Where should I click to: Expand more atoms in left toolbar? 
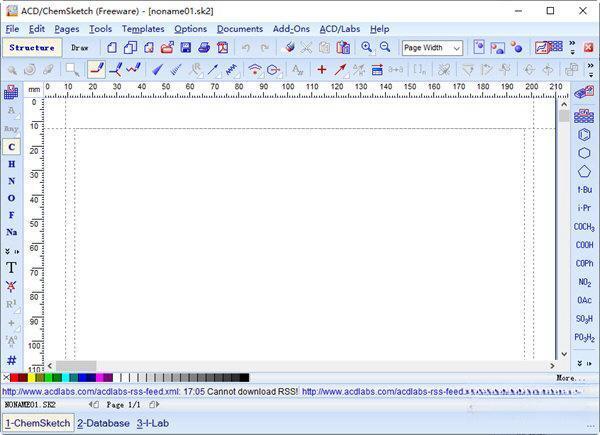(11, 250)
